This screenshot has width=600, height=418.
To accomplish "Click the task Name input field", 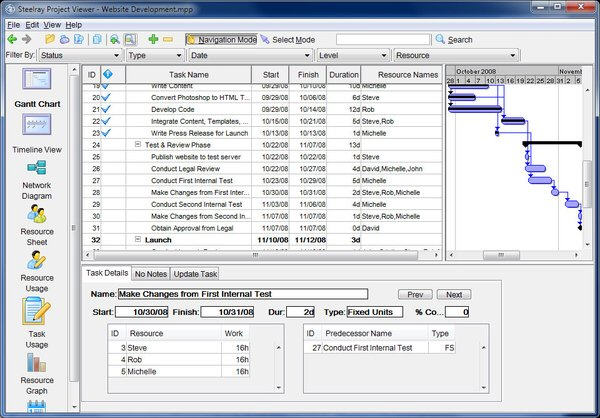I will [x=242, y=295].
